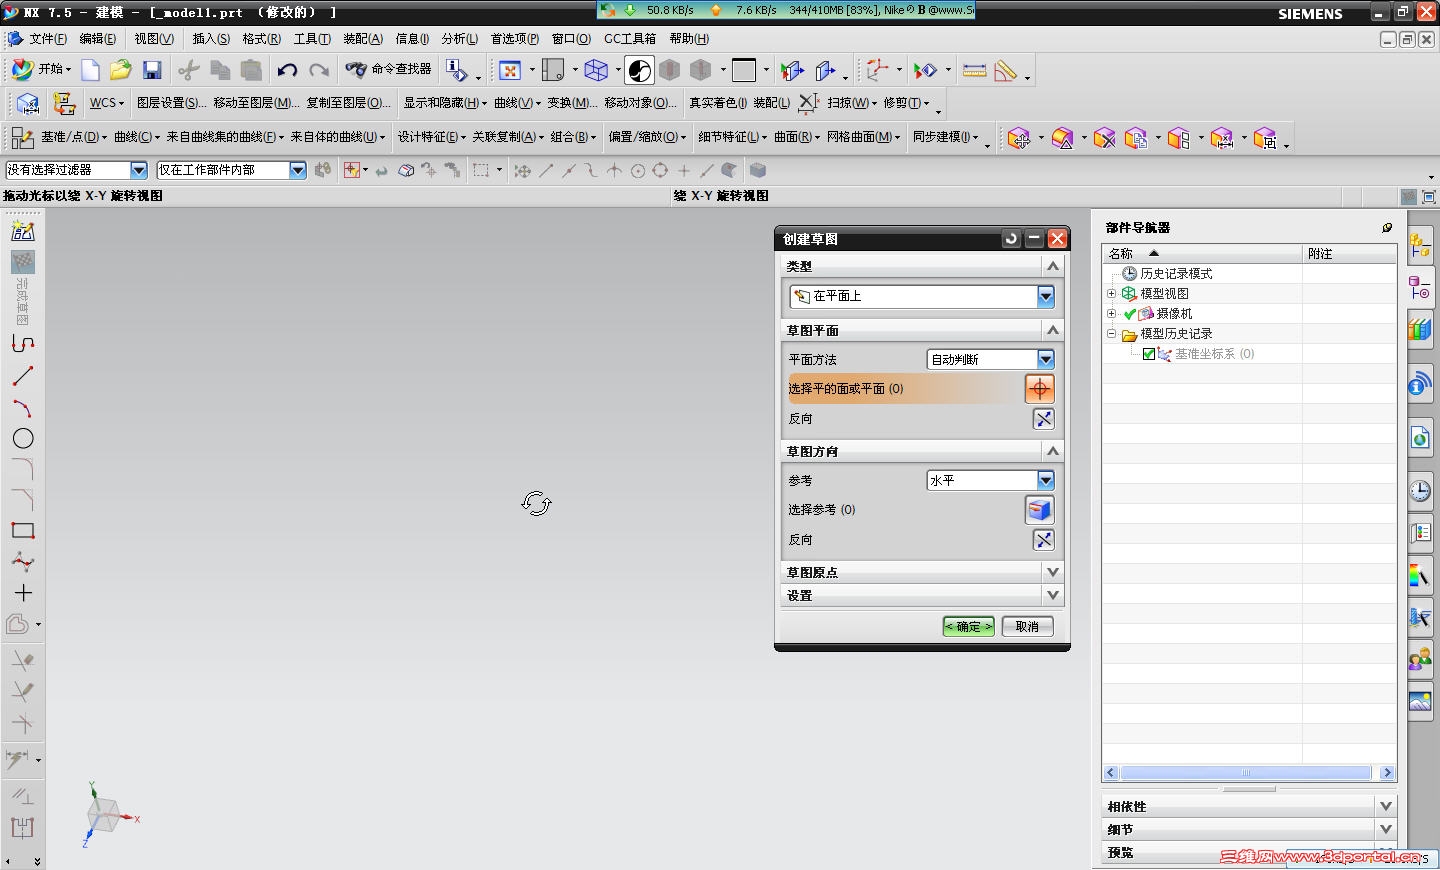1440x870 pixels.
Task: Select the wireframe cube view icon
Action: [597, 70]
